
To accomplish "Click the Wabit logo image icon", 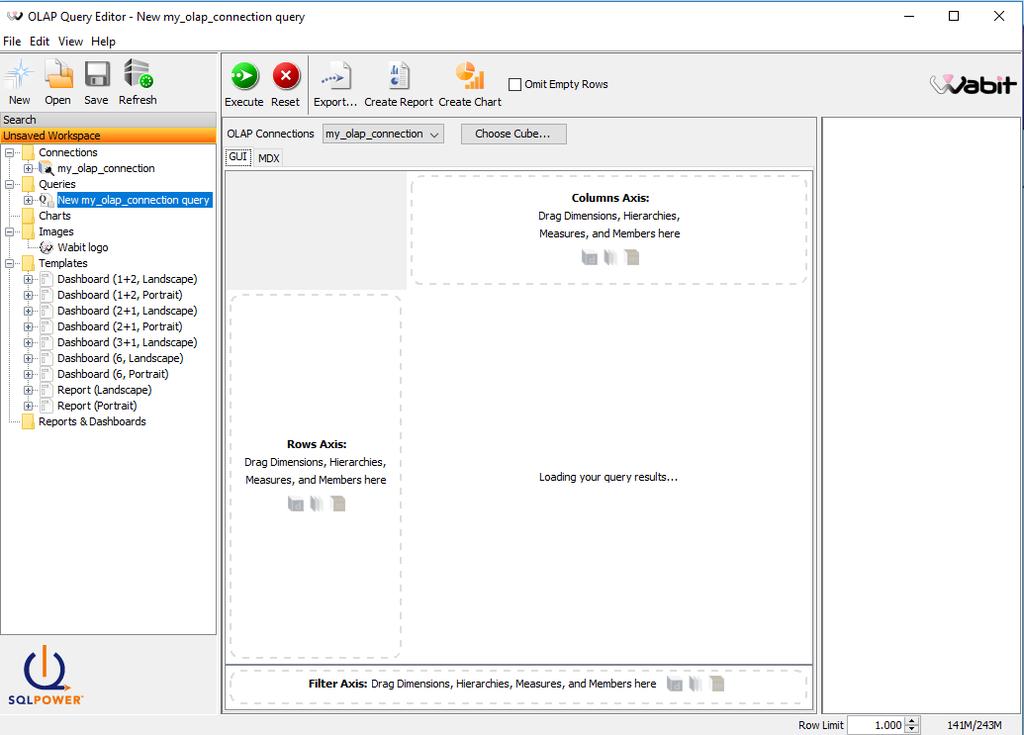I will [46, 247].
